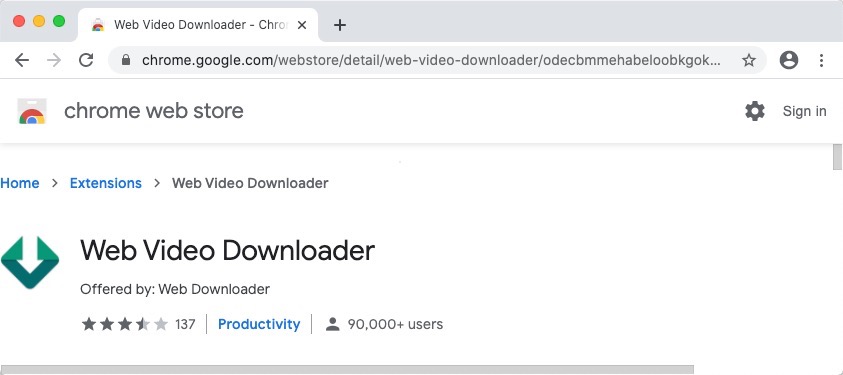This screenshot has width=843, height=375.
Task: Click the horizontal scrollbar at the bottom
Action: 347,370
